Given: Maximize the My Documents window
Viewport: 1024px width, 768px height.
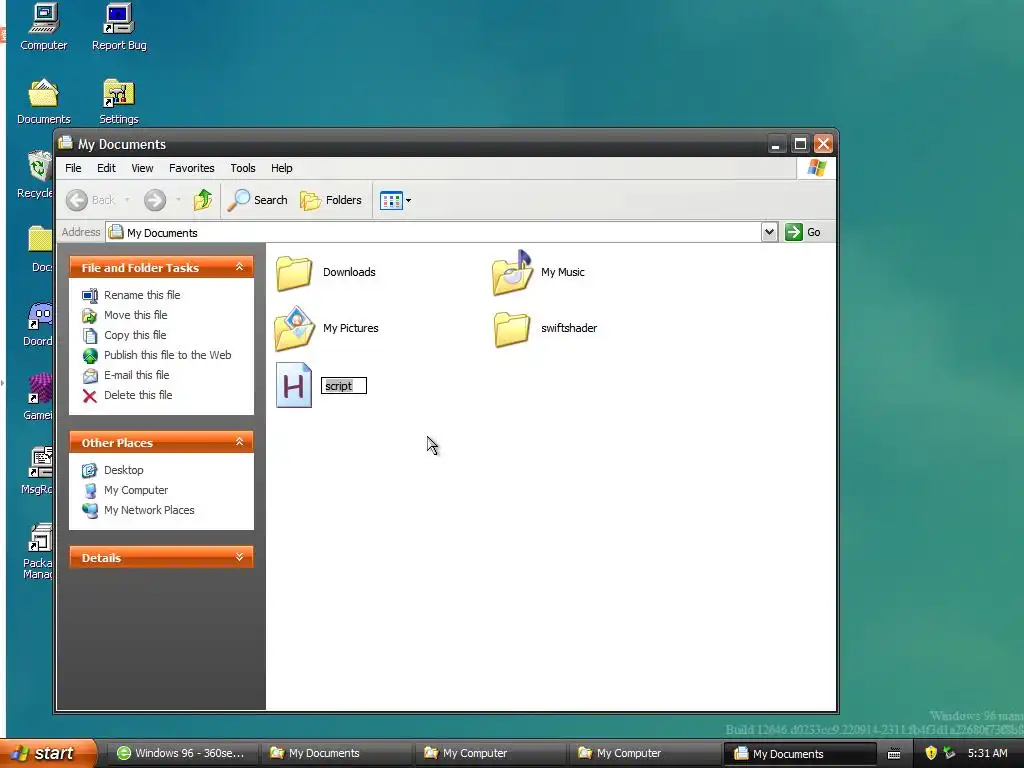Looking at the screenshot, I should click(800, 144).
